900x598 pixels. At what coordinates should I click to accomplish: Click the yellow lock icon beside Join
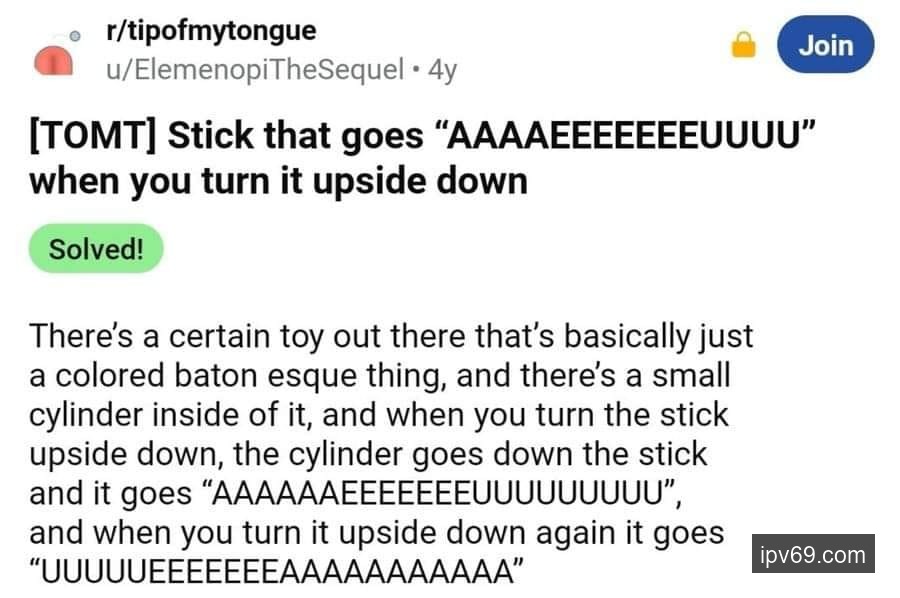(x=742, y=46)
